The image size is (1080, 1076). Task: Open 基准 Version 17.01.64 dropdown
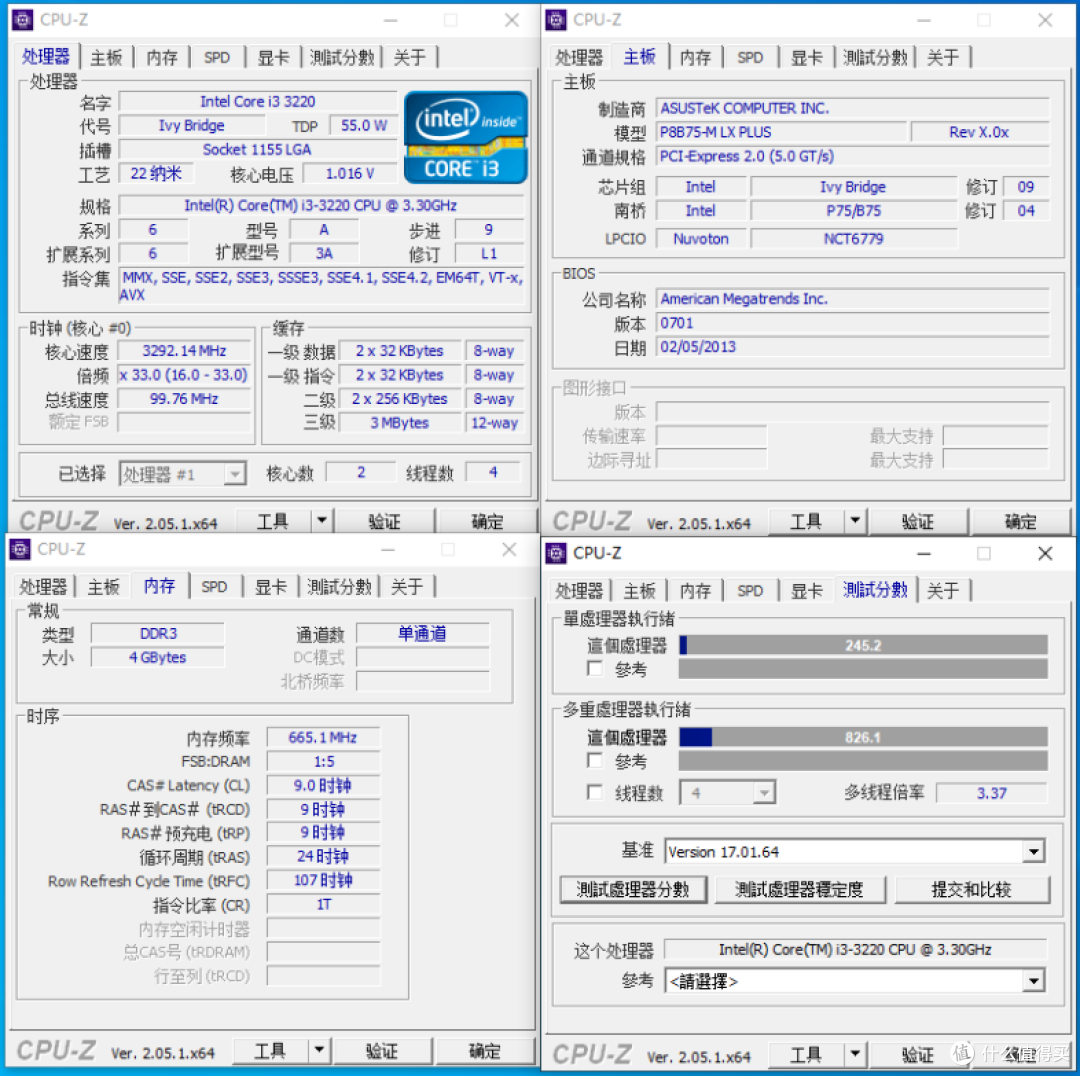[x=854, y=851]
